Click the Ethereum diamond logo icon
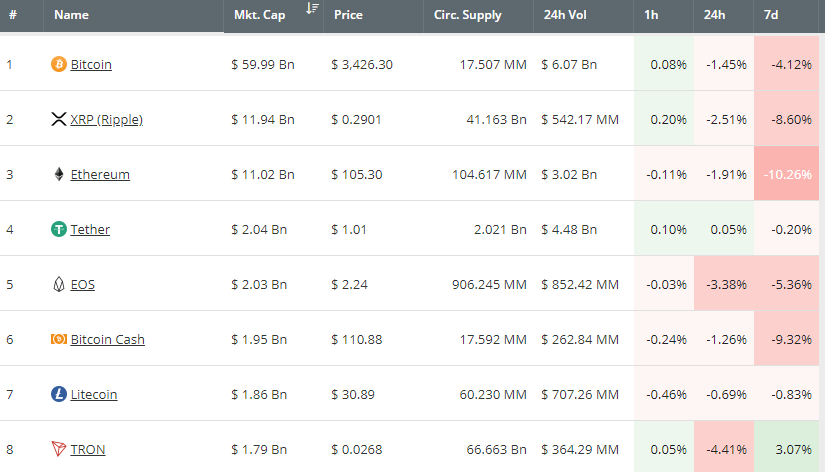Viewport: 825px width, 472px height. click(x=59, y=174)
